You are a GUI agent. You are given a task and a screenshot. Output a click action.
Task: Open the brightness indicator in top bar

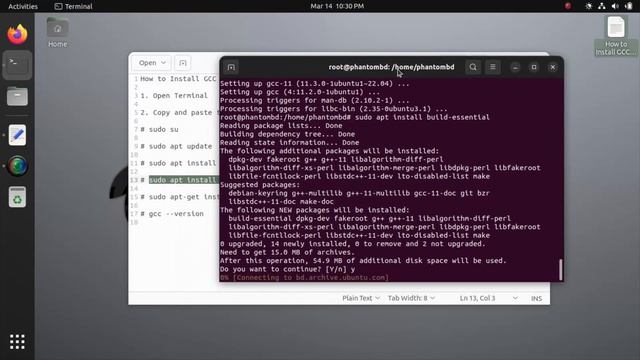tap(588, 6)
